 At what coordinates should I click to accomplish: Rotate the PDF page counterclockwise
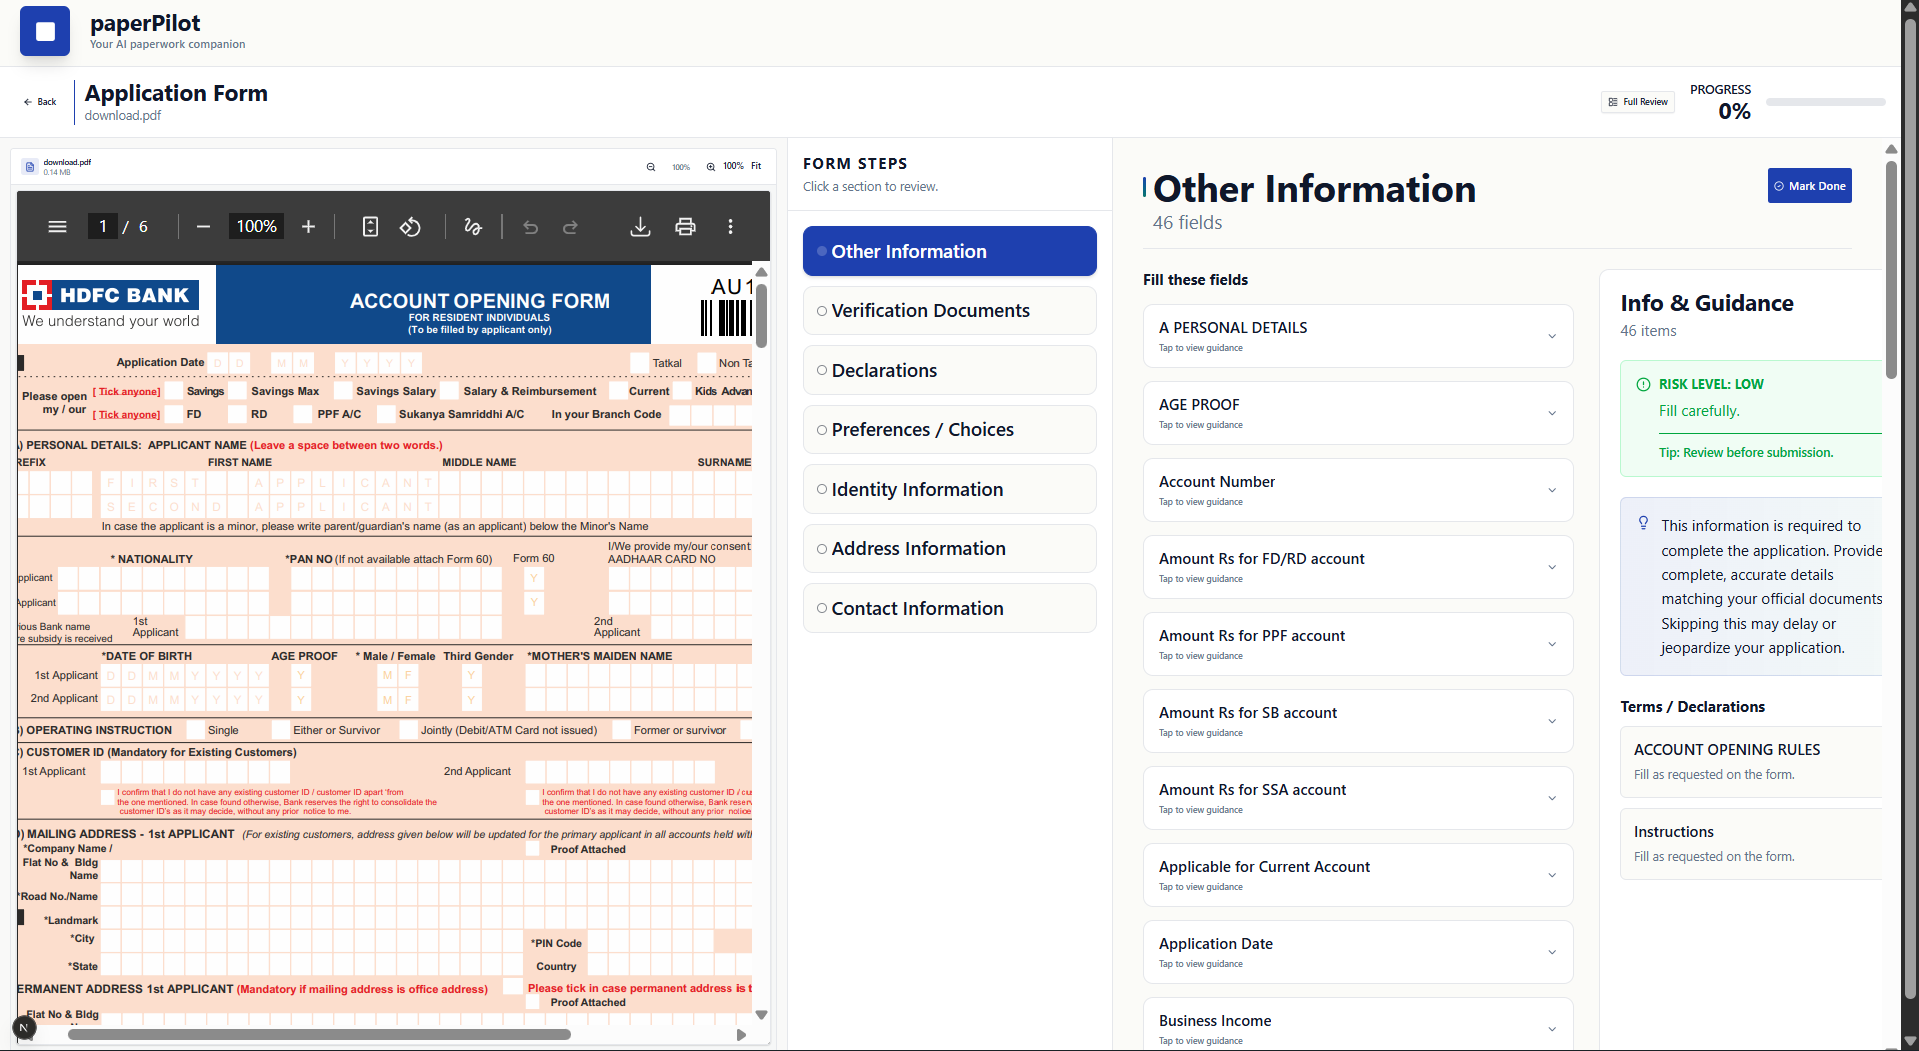point(410,227)
